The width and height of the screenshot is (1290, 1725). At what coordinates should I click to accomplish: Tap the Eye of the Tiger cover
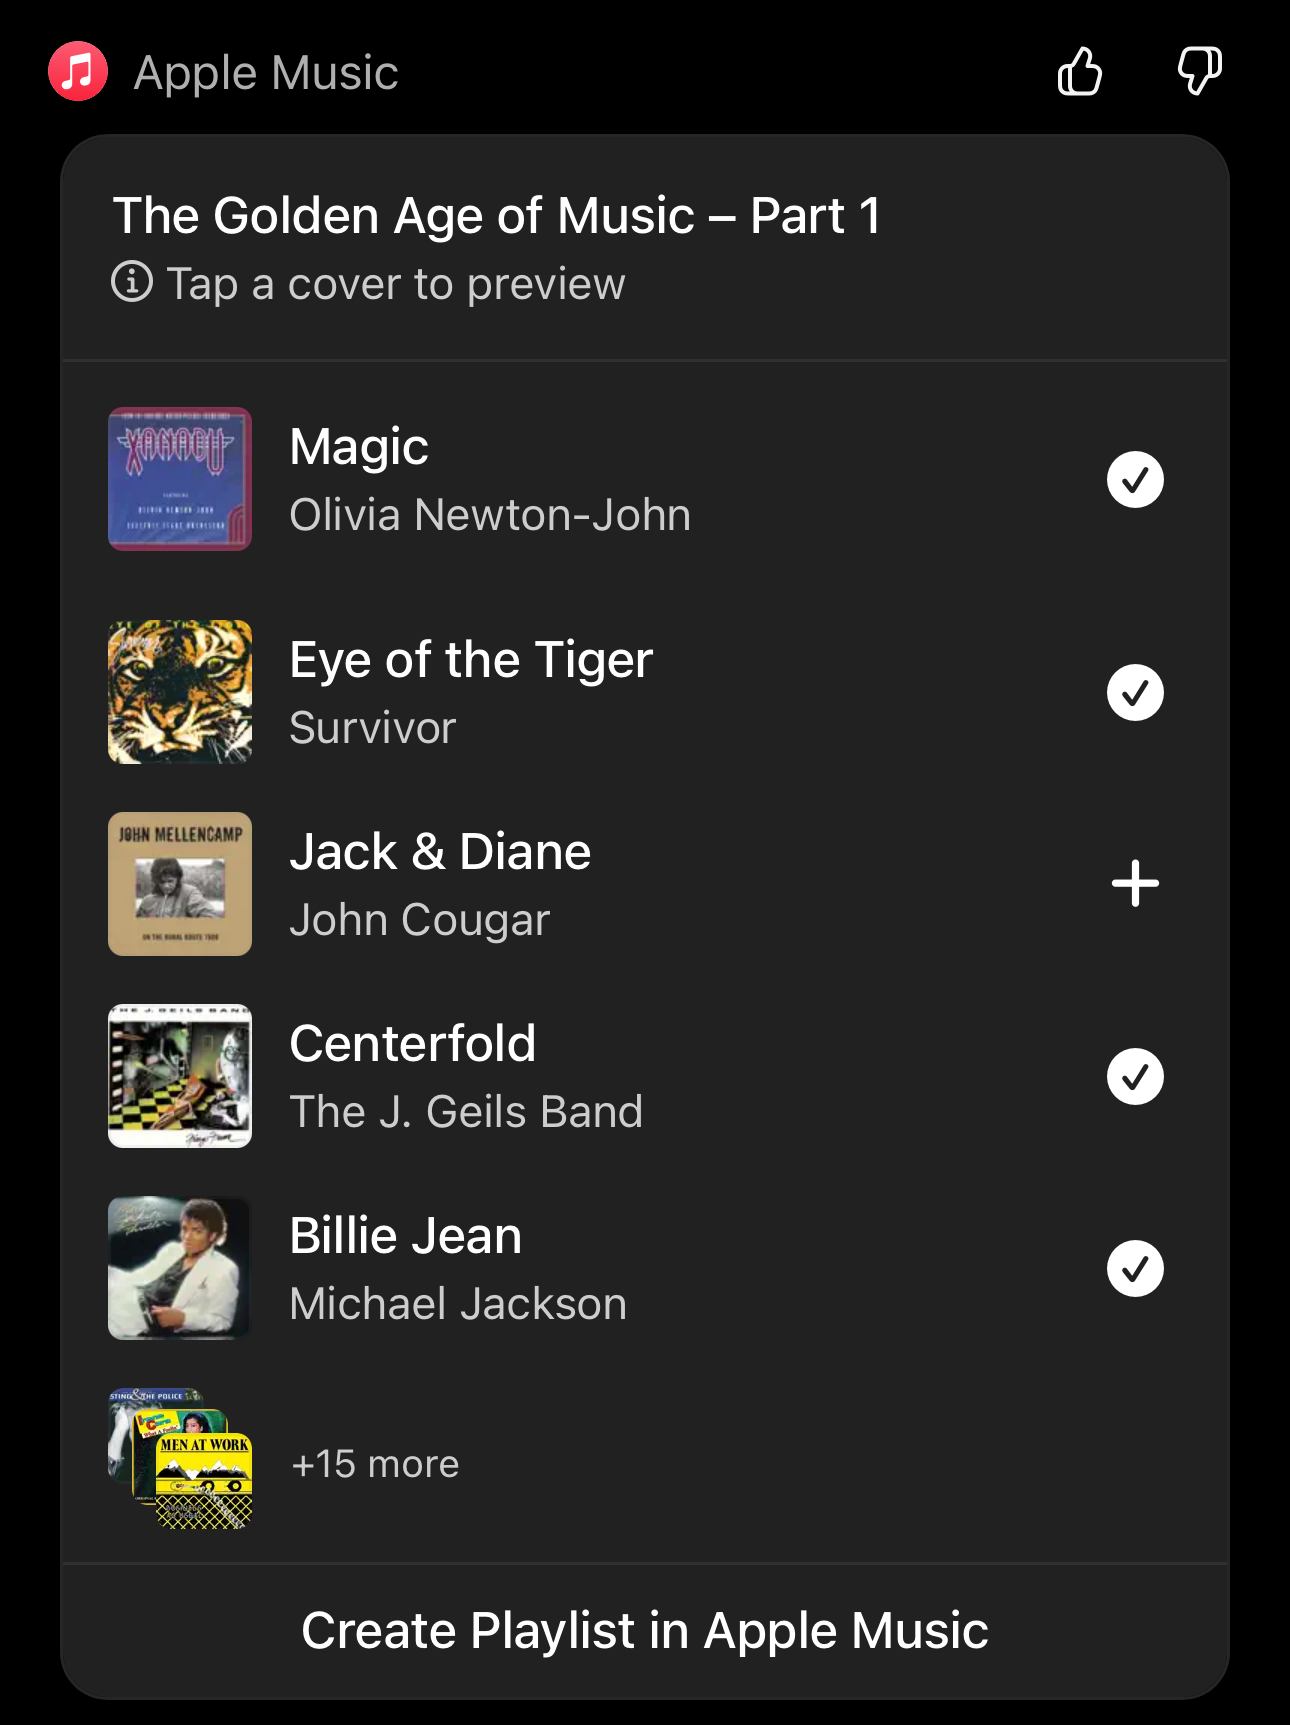(180, 692)
